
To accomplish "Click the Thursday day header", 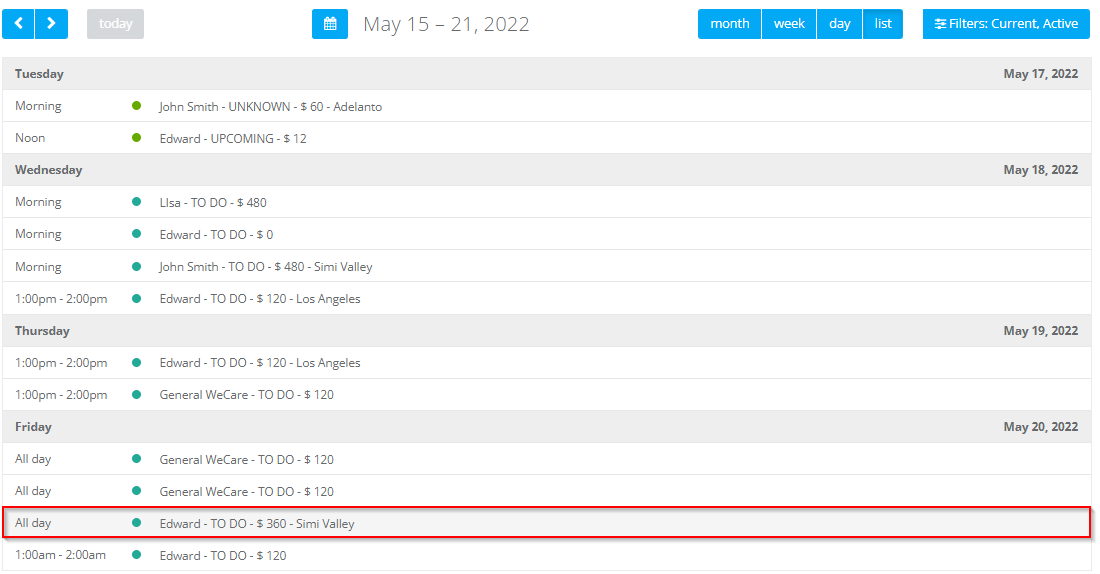I will pos(42,331).
